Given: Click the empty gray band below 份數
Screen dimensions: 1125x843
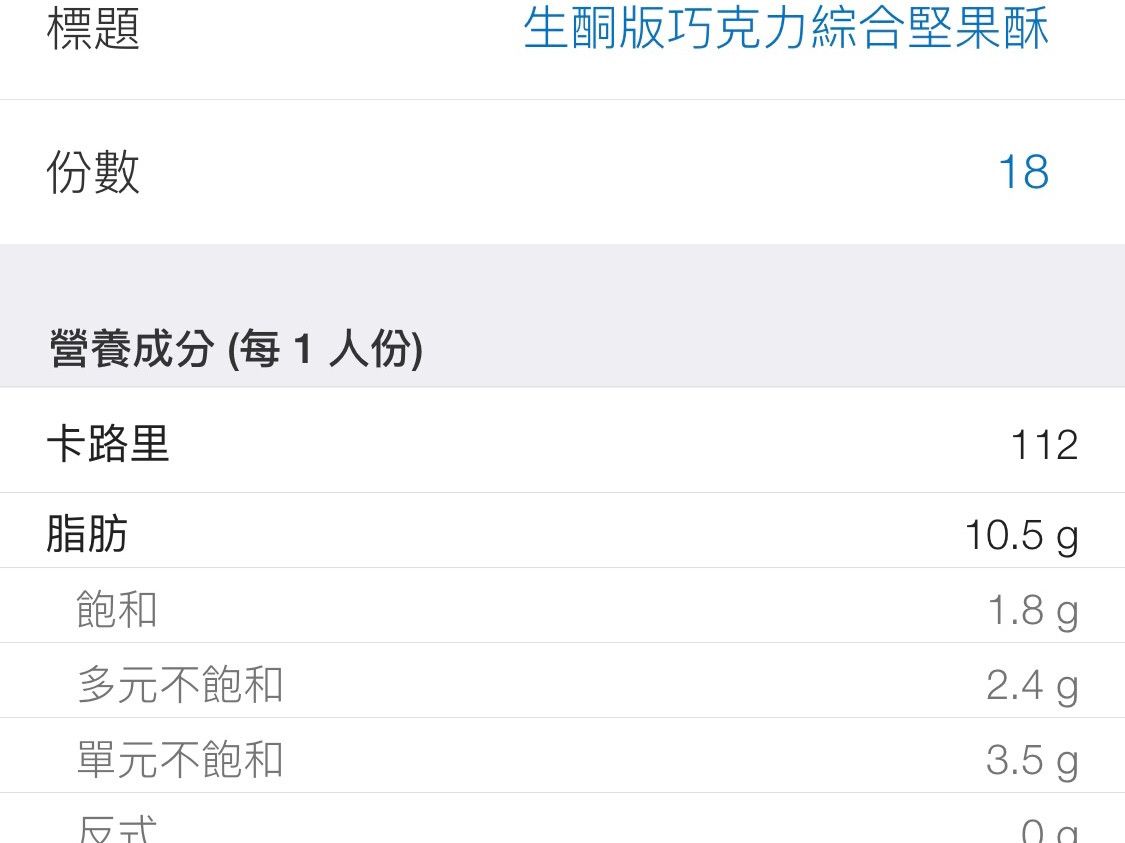Looking at the screenshot, I should pyautogui.click(x=562, y=280).
